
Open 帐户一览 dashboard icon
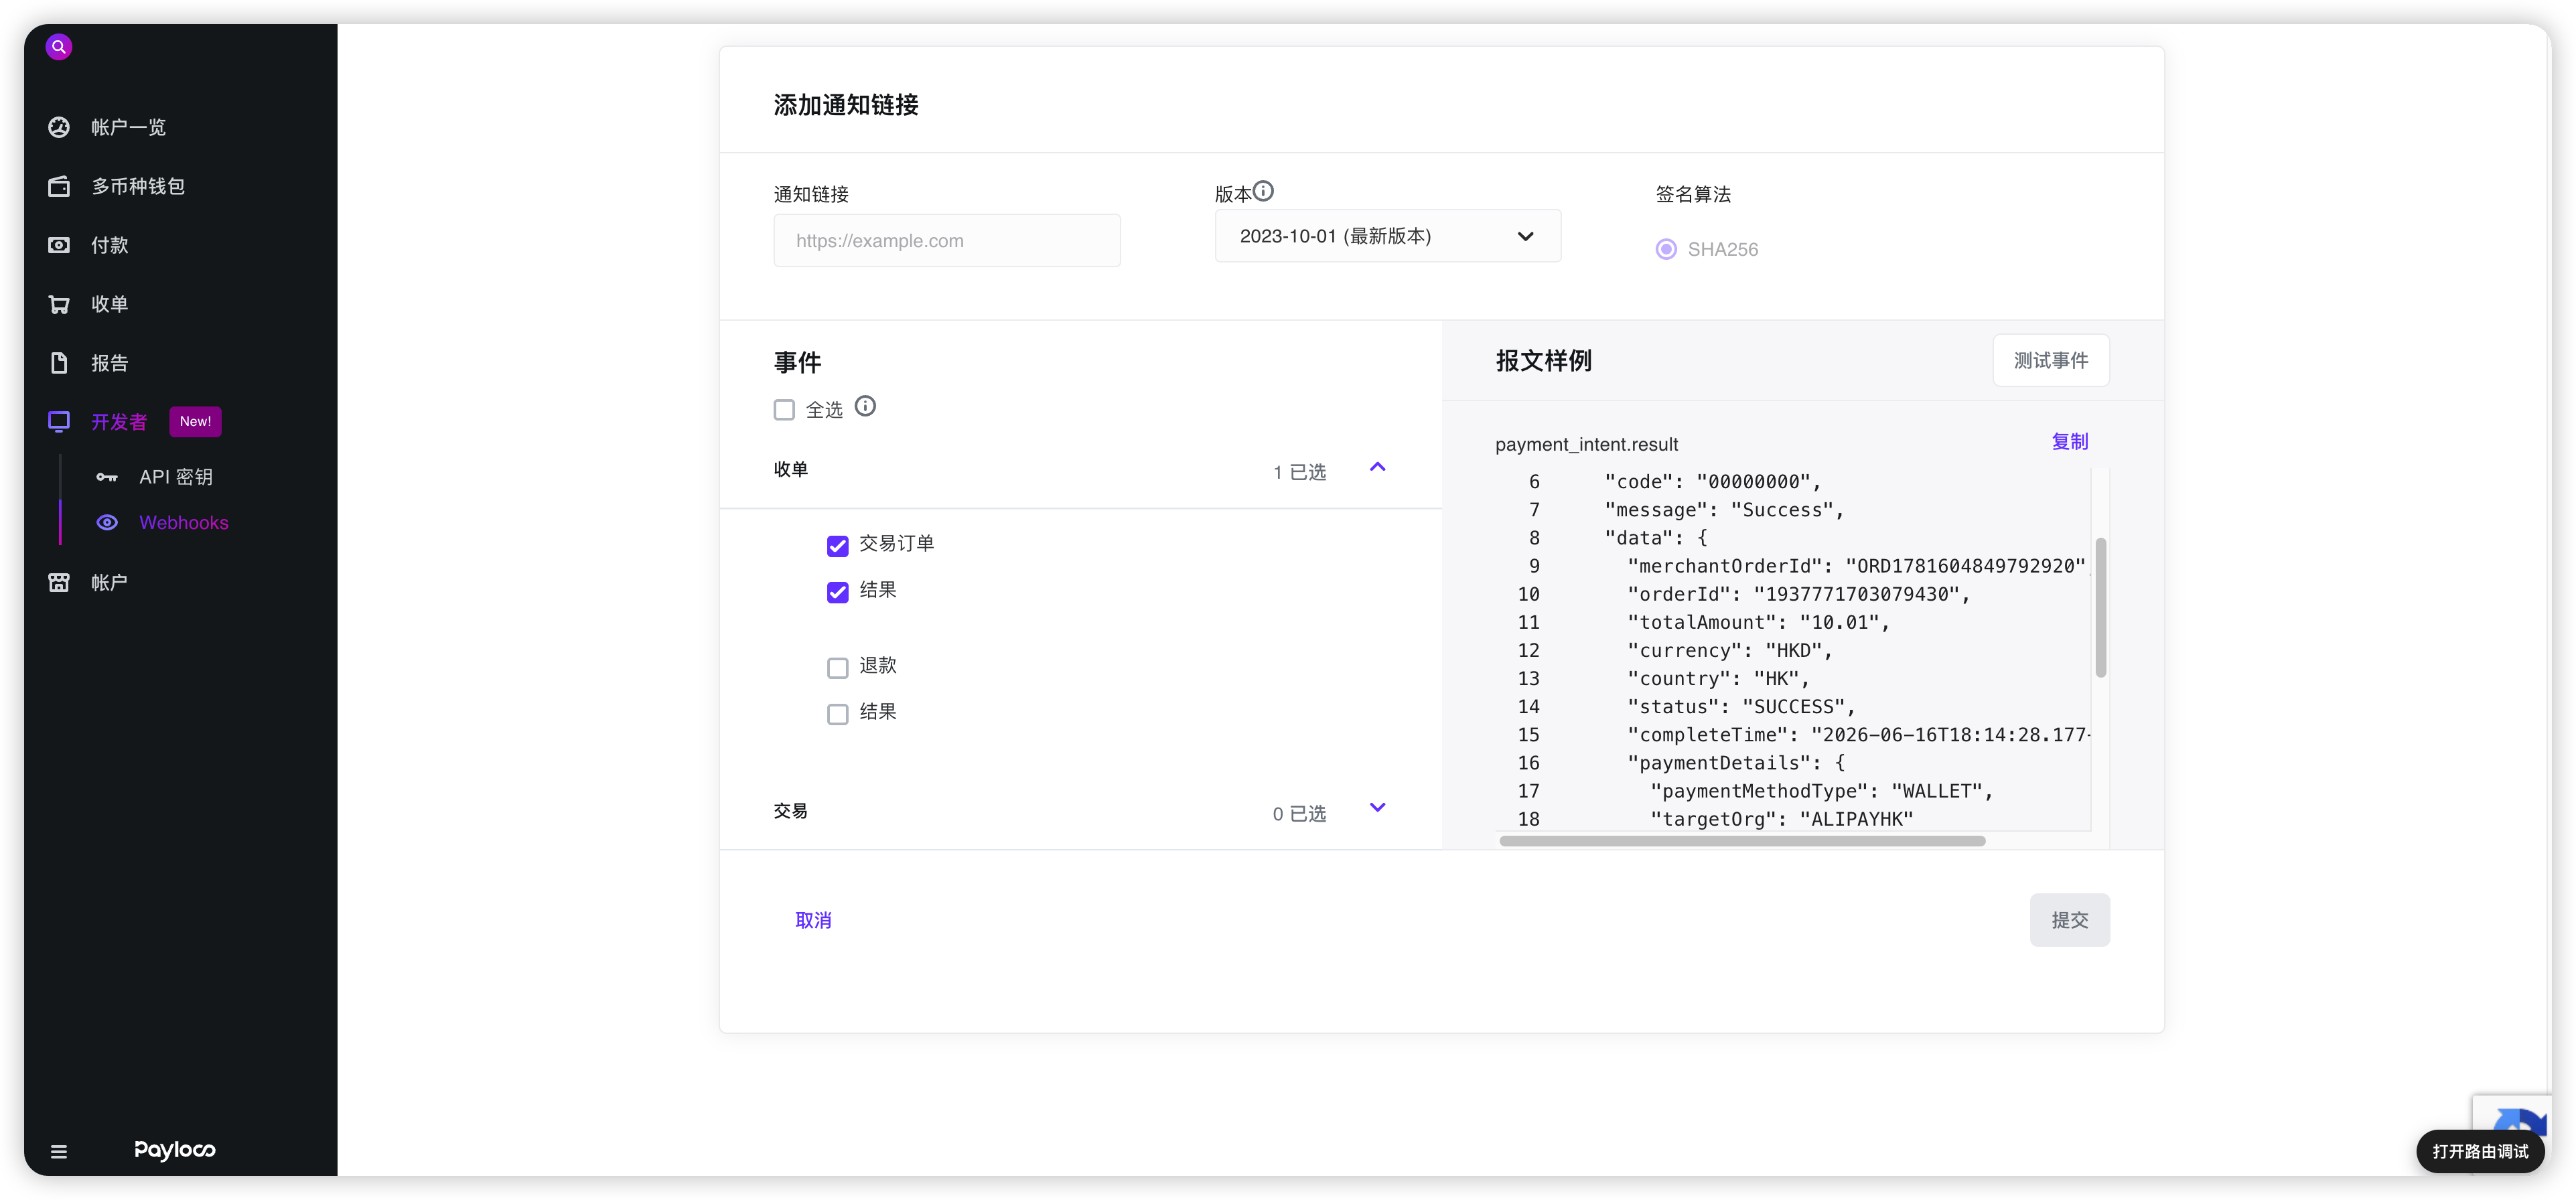[x=59, y=127]
